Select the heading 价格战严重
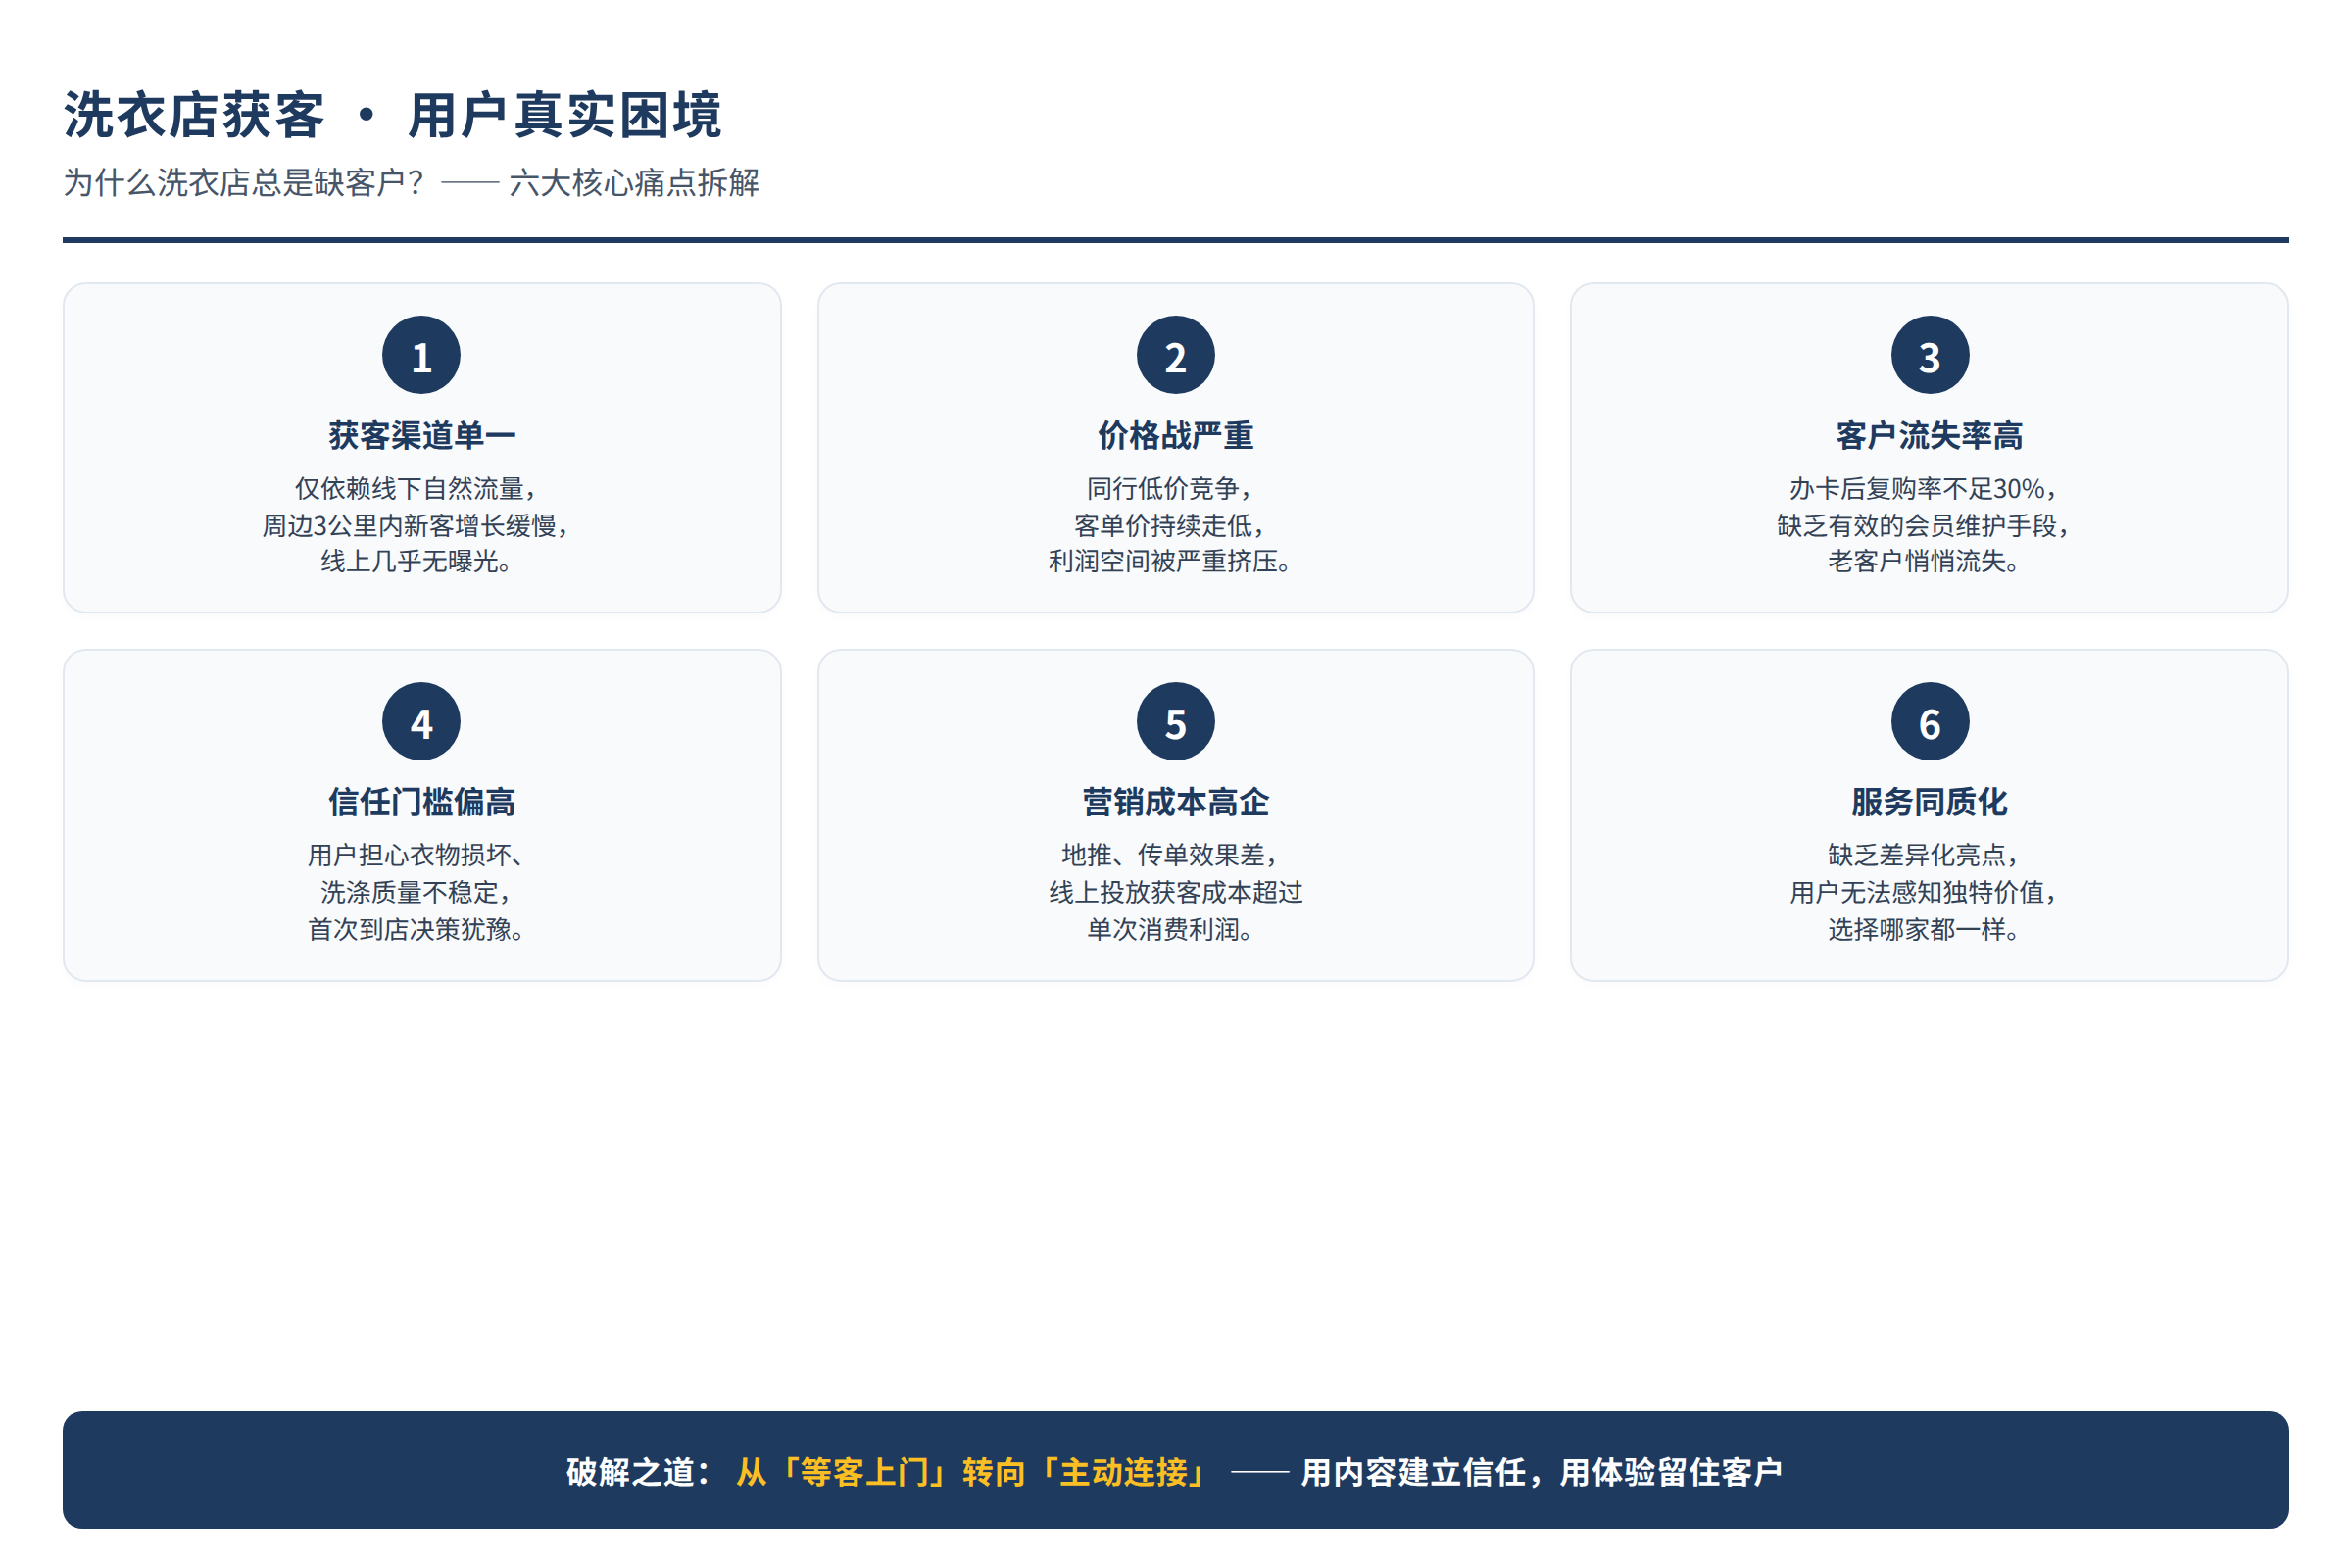2352x1568 pixels. 1175,436
